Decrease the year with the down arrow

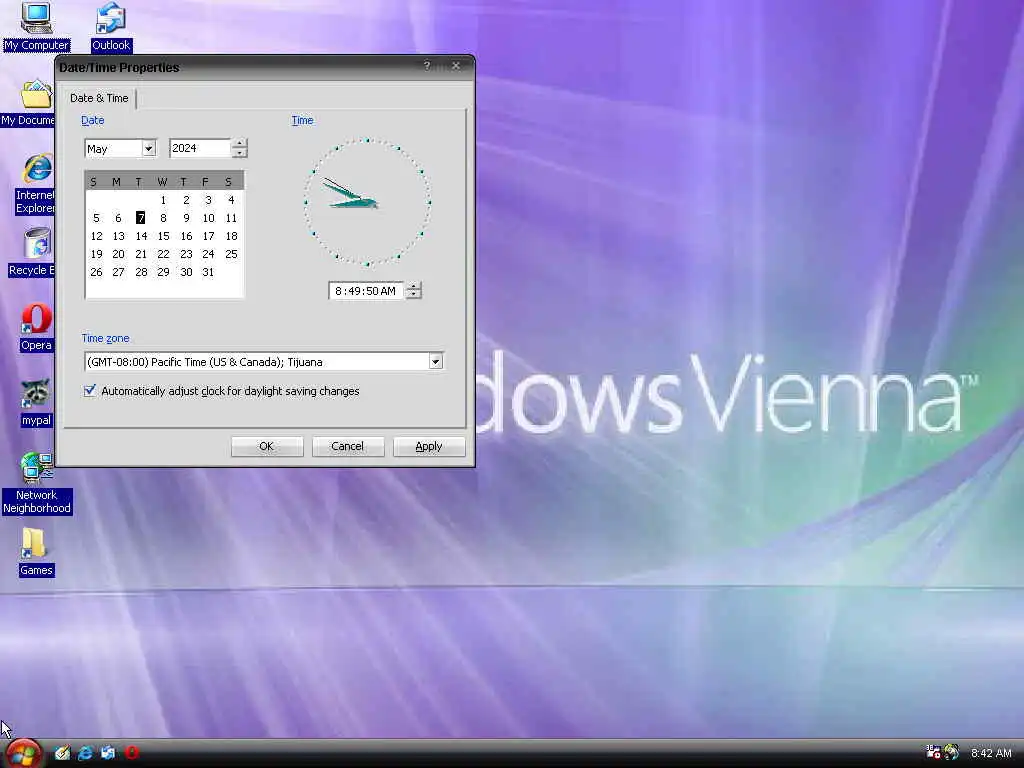click(240, 153)
